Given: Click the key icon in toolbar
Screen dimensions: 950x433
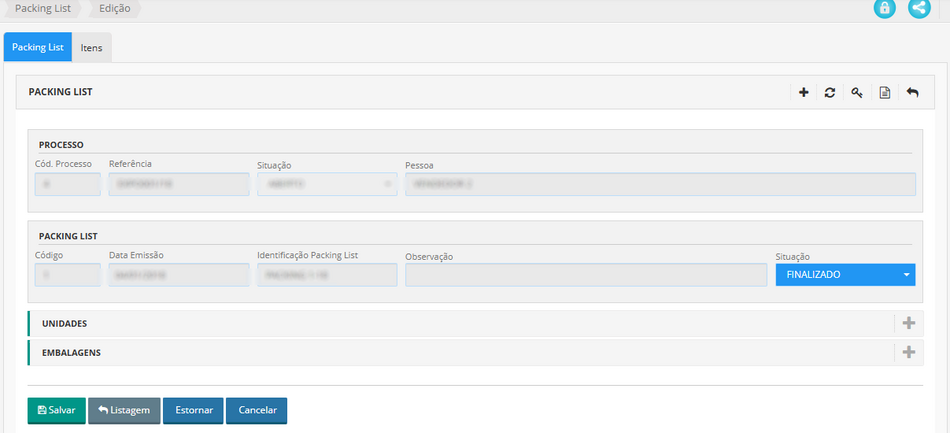Looking at the screenshot, I should [857, 93].
